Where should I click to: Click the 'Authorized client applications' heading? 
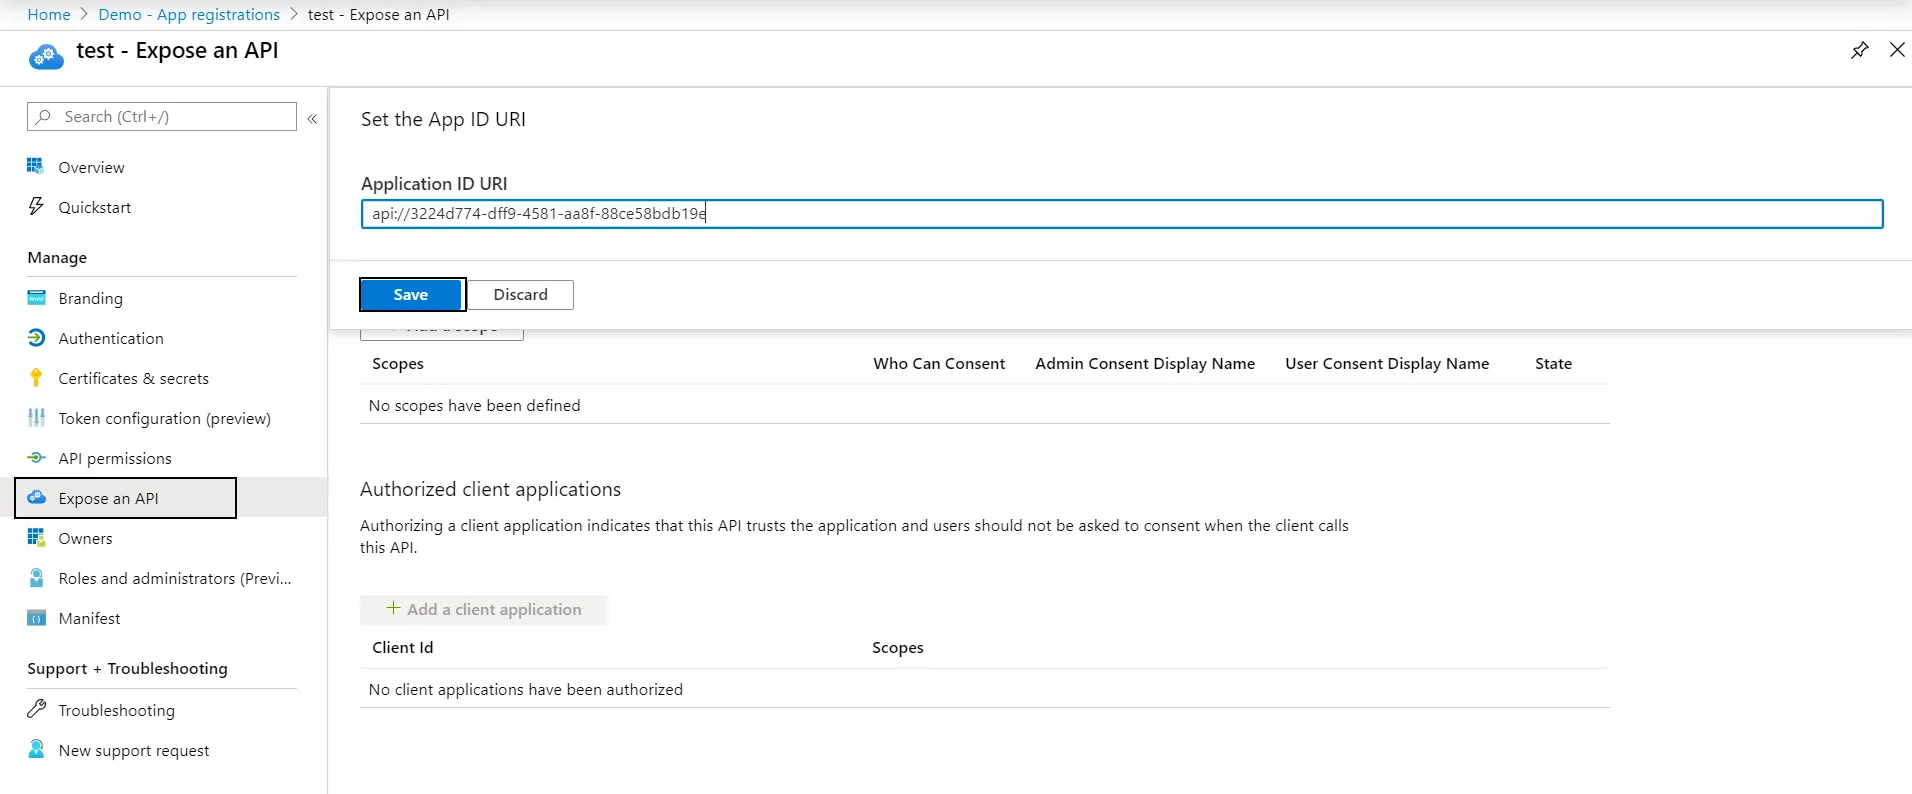490,489
